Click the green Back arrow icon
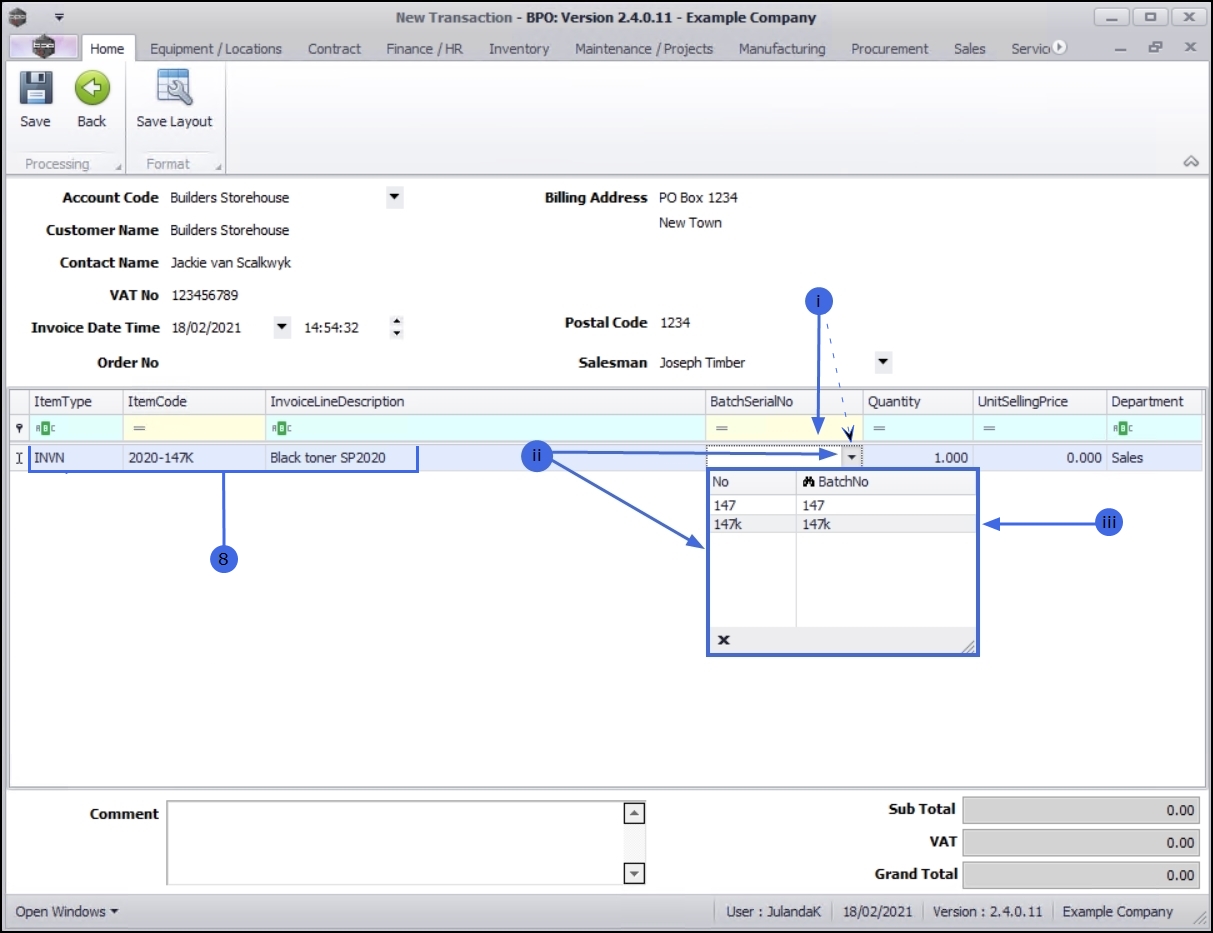This screenshot has height=933, width=1213. coord(91,90)
